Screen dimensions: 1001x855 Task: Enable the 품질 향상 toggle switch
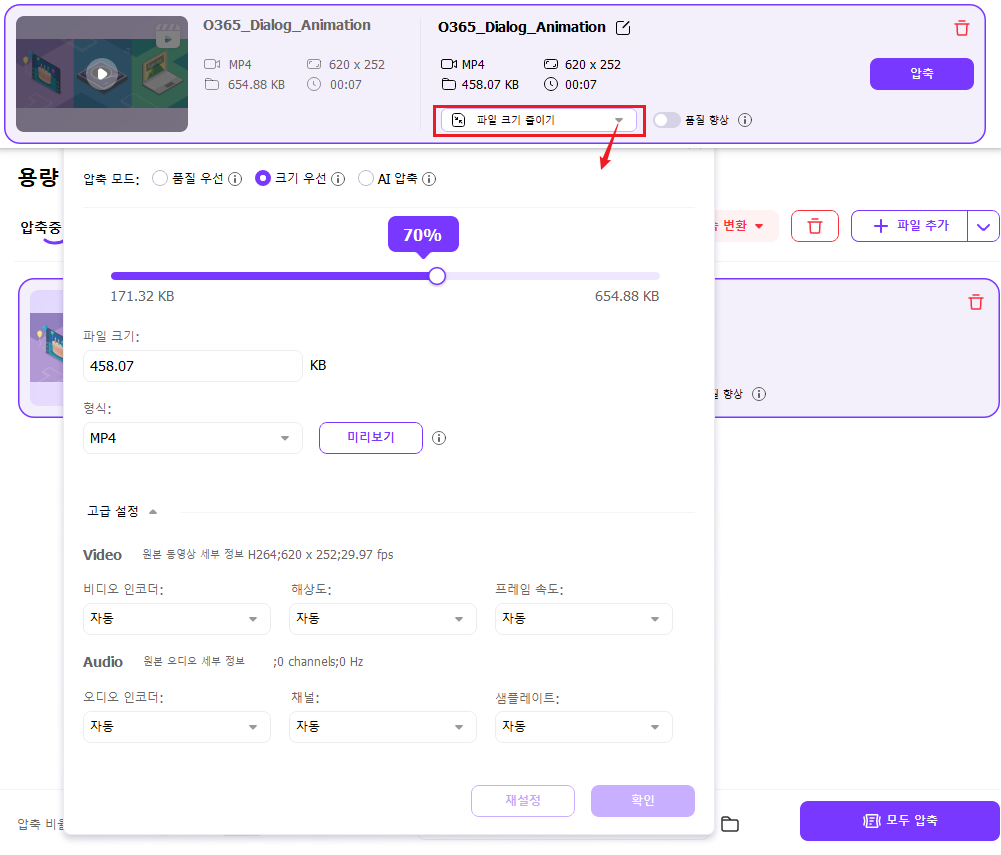666,119
